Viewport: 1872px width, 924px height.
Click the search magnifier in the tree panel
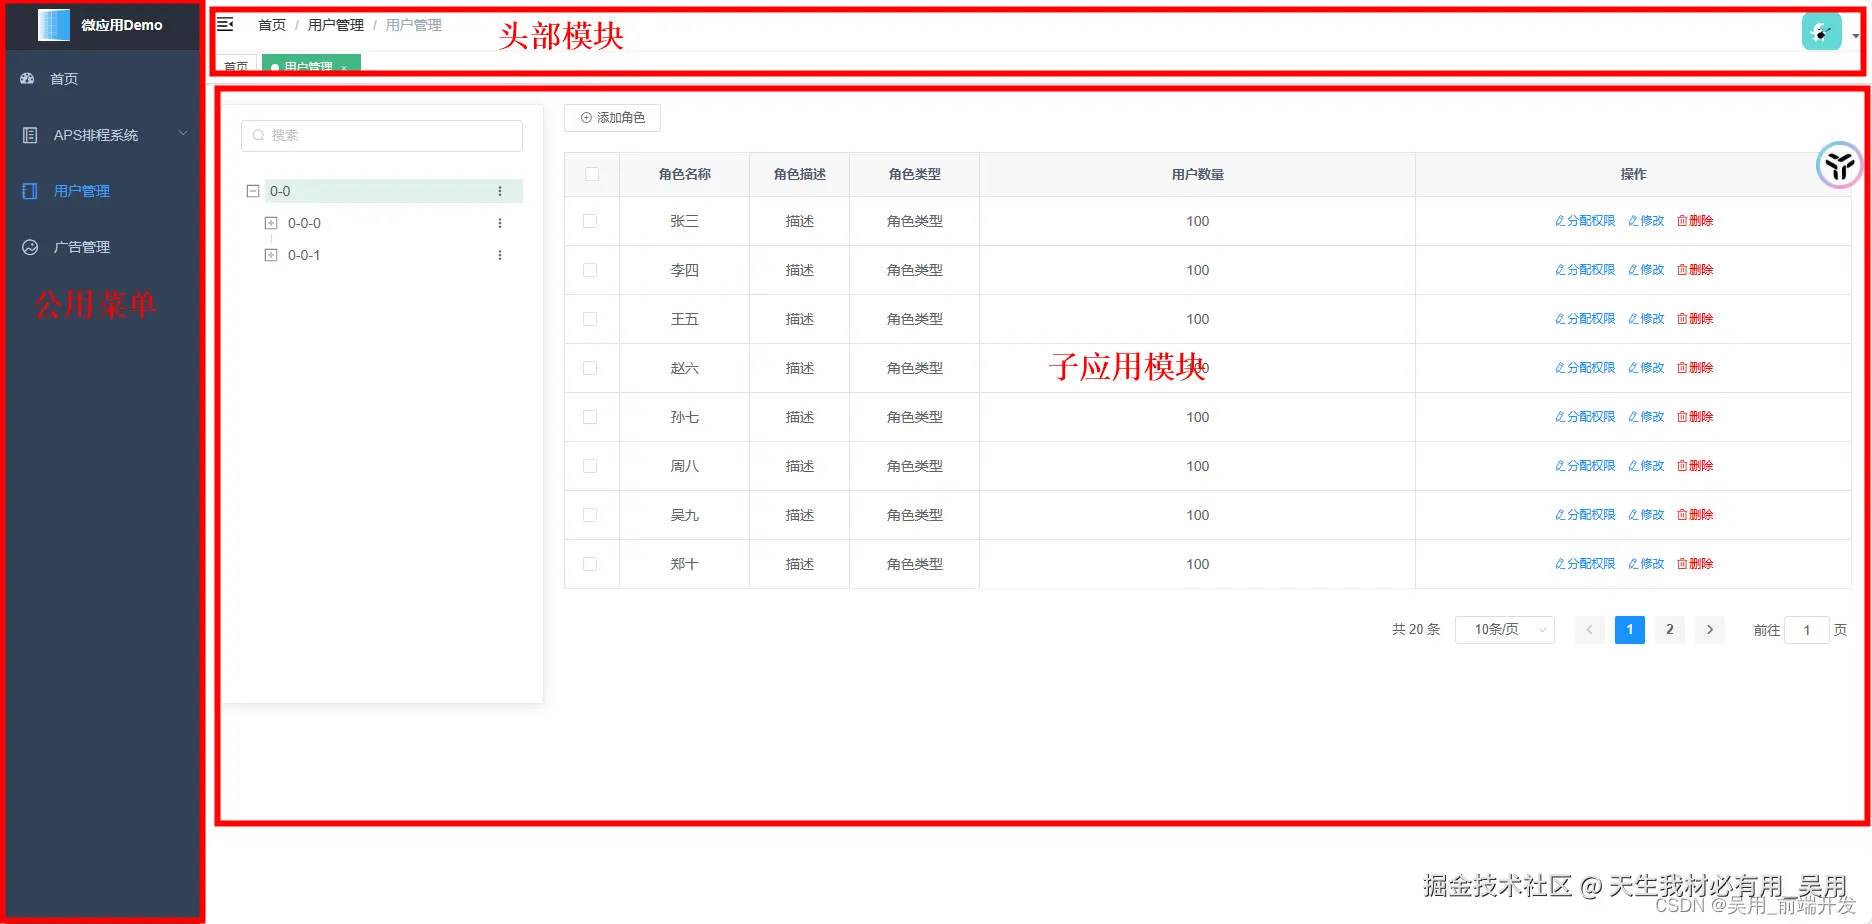[x=258, y=135]
